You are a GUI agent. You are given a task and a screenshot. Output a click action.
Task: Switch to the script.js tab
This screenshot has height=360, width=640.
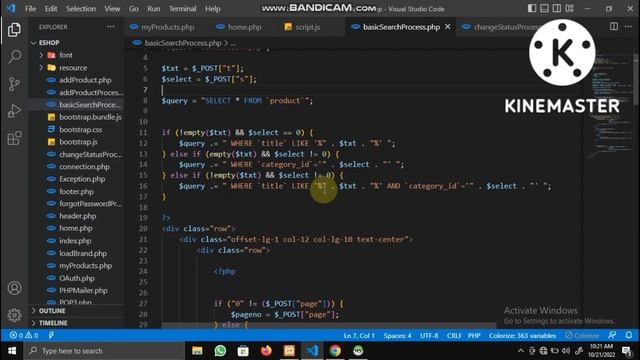307,27
